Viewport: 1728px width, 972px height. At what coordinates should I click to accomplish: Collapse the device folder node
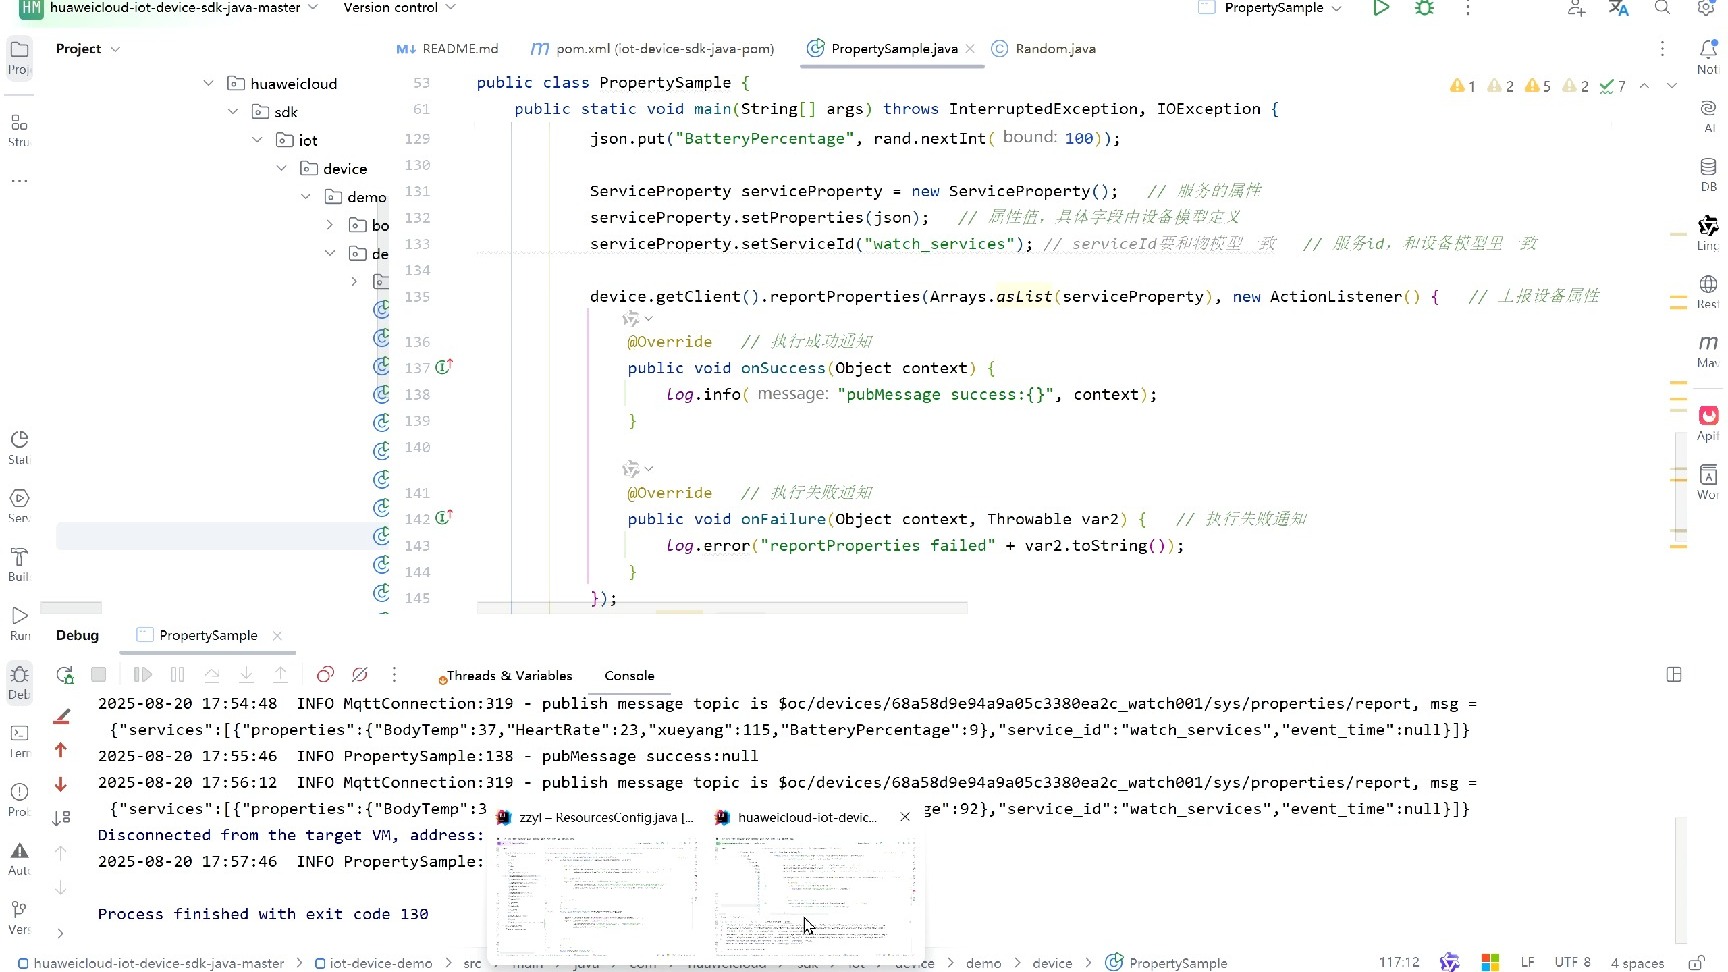pos(281,169)
